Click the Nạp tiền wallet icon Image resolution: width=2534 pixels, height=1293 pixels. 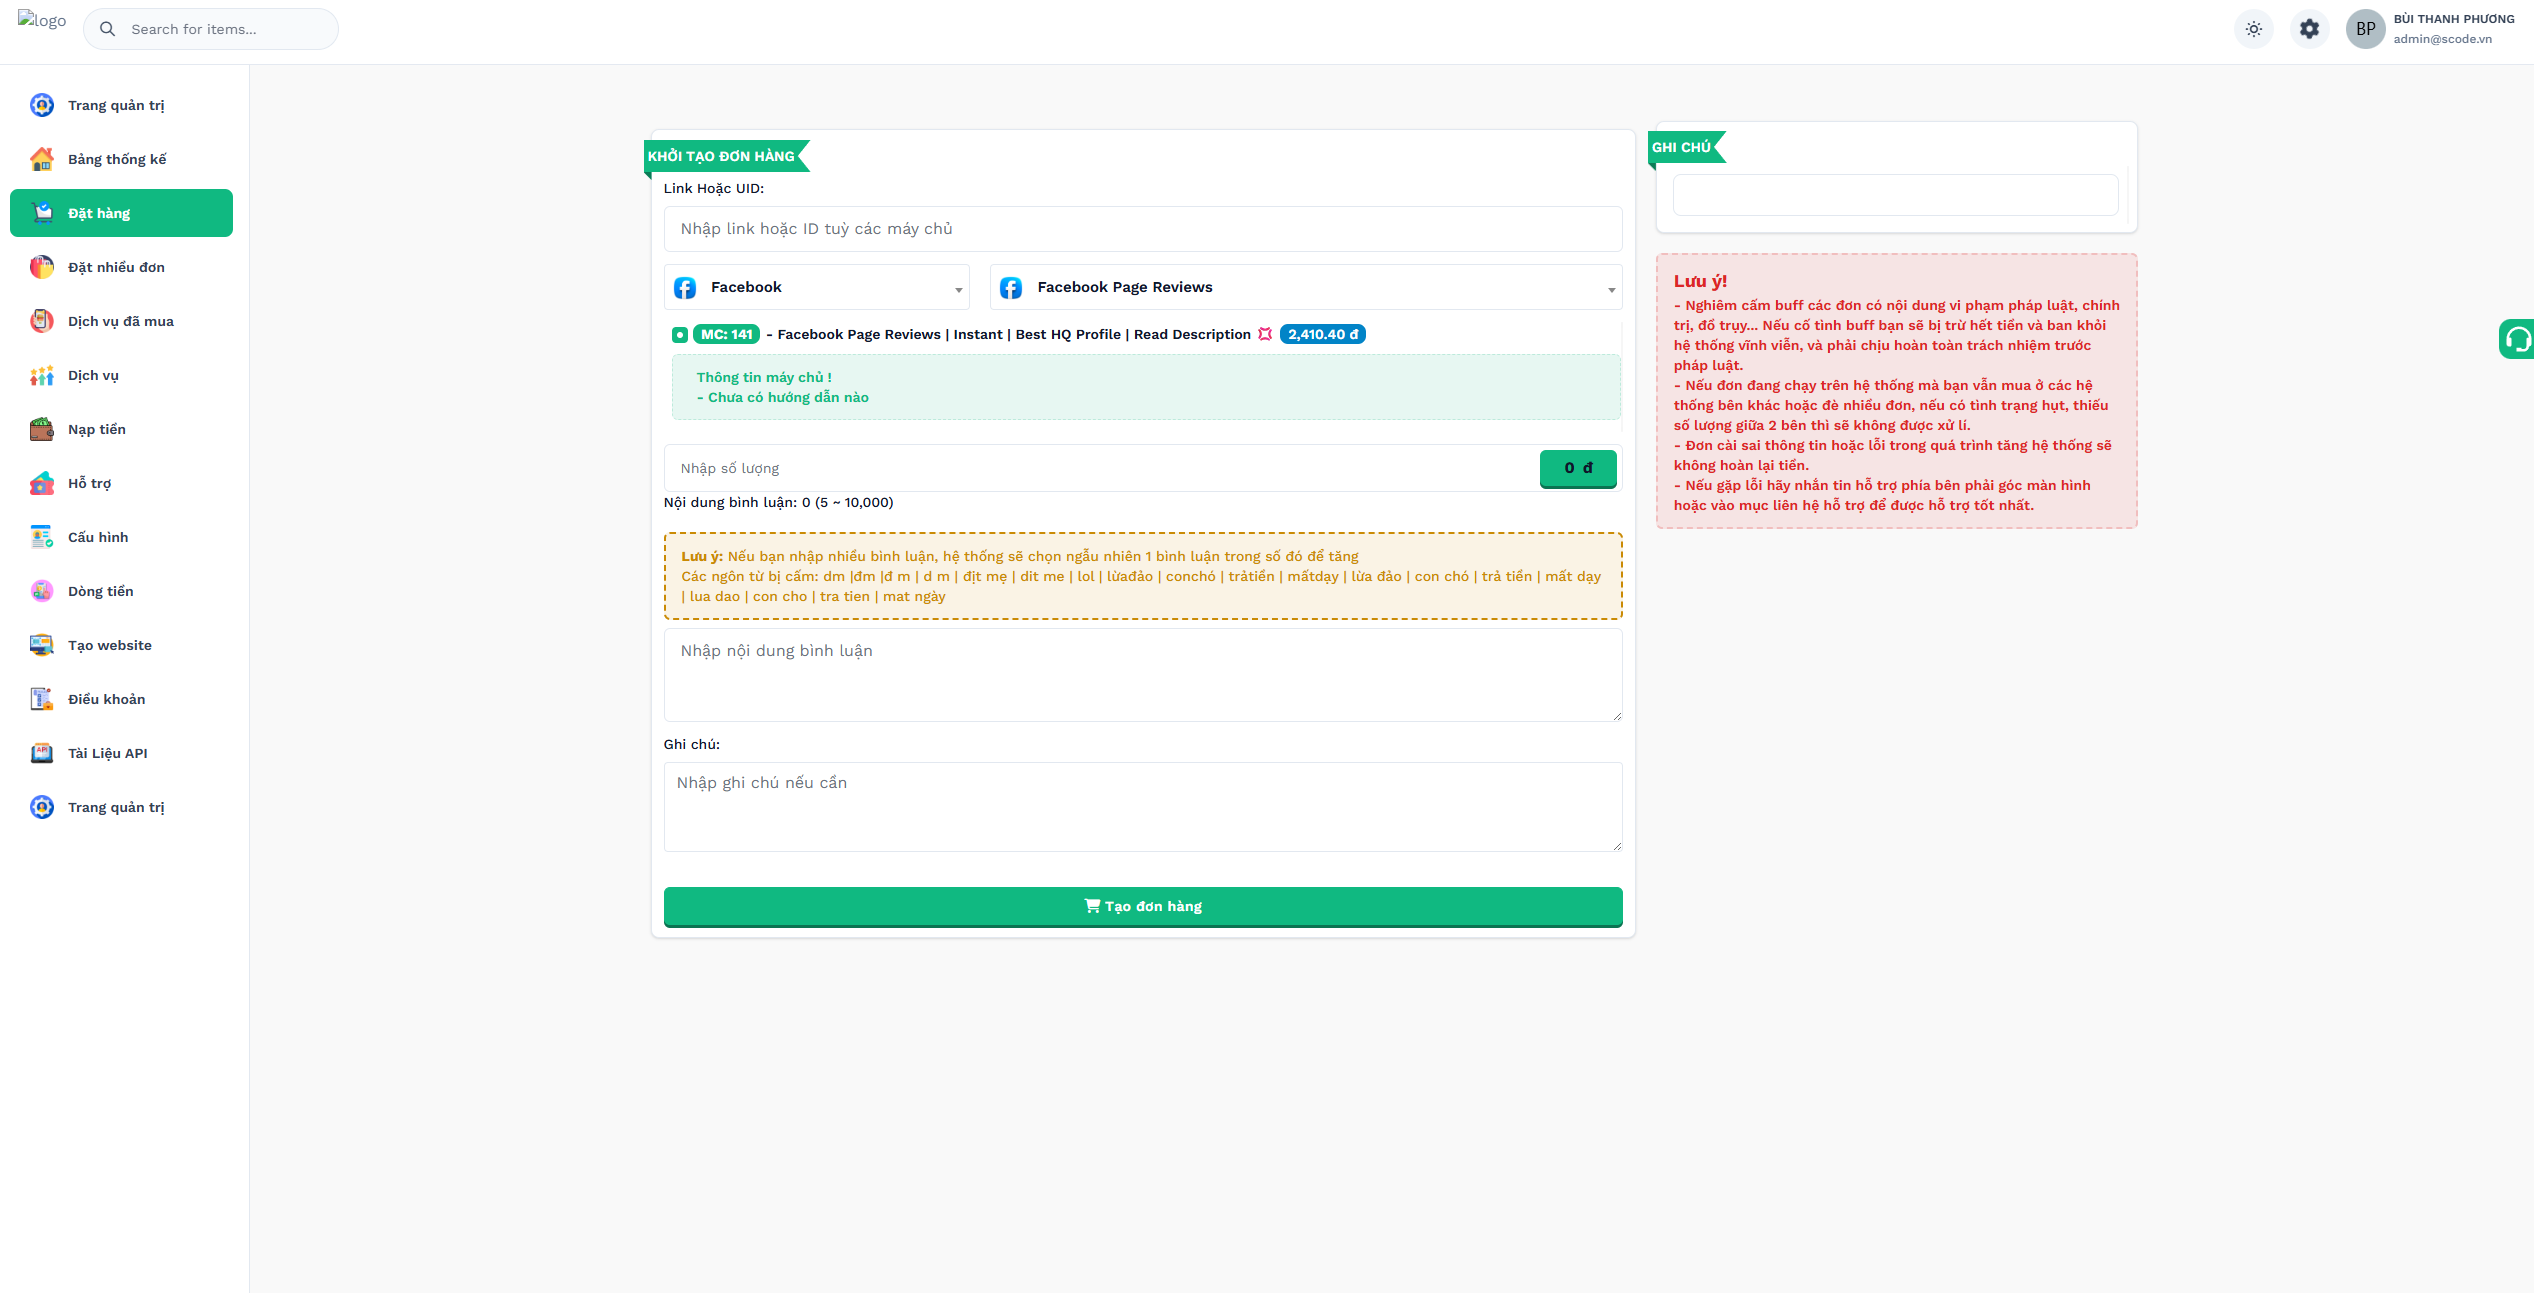pos(41,429)
